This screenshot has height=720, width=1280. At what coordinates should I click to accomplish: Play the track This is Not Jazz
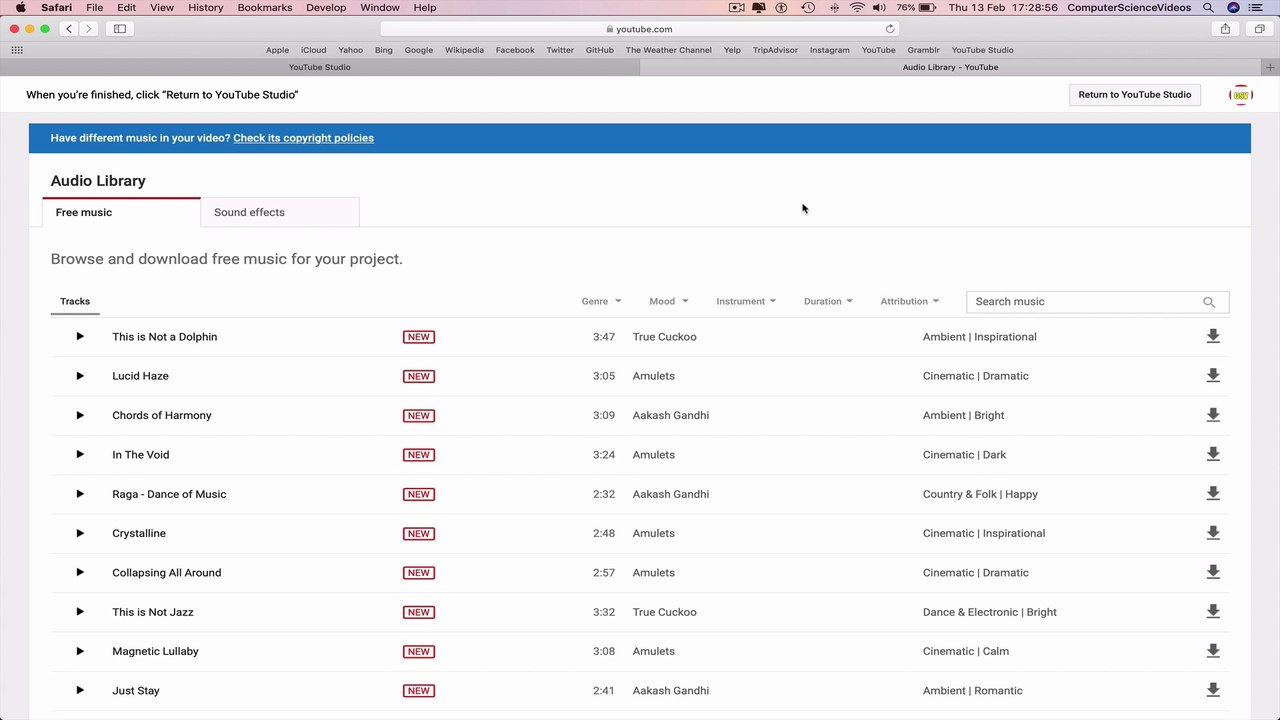80,612
